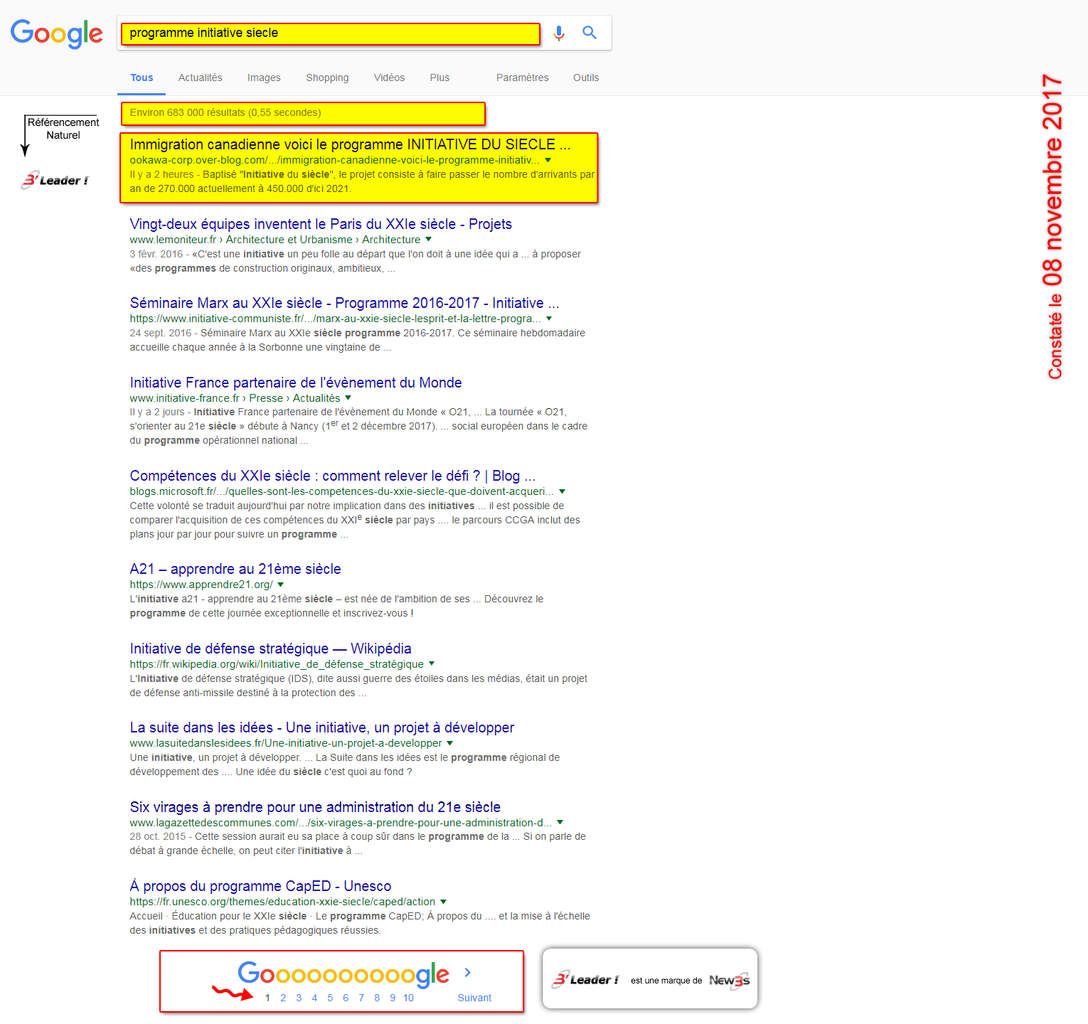Open 'Compétences du XXIe siècle' result
This screenshot has height=1024, width=1088.
pyautogui.click(x=332, y=476)
